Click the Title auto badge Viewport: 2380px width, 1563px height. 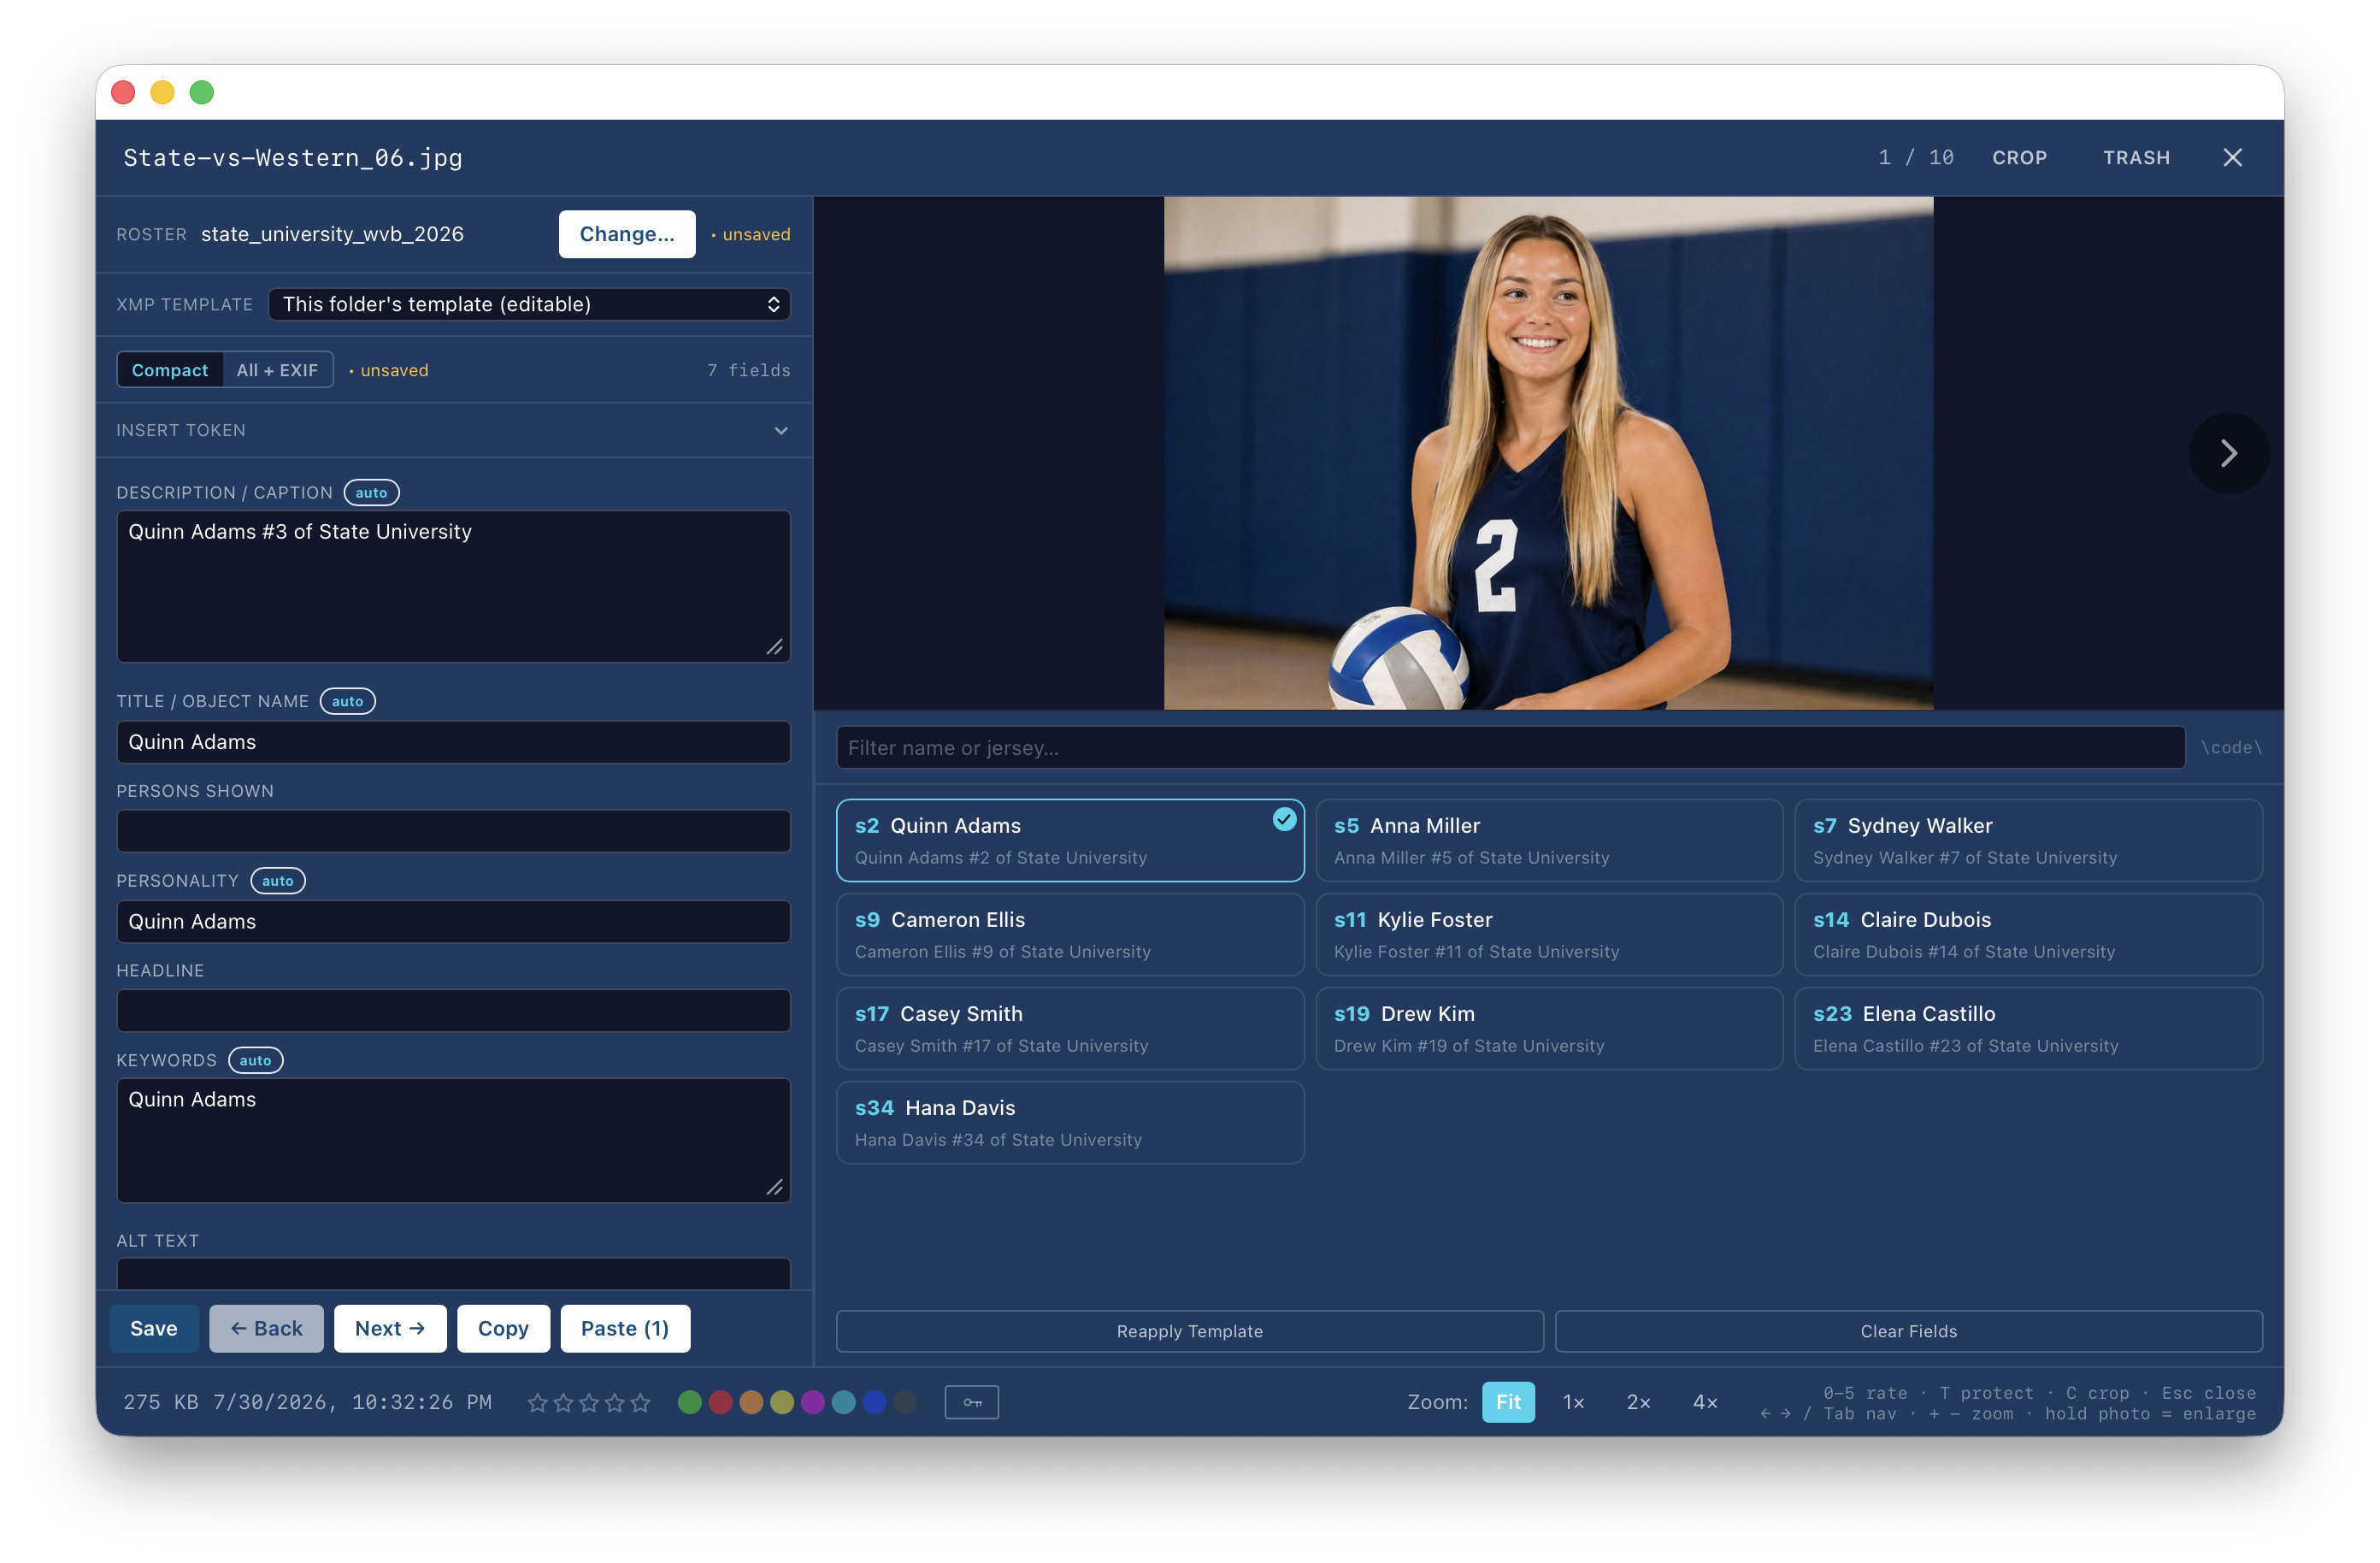[x=347, y=701]
